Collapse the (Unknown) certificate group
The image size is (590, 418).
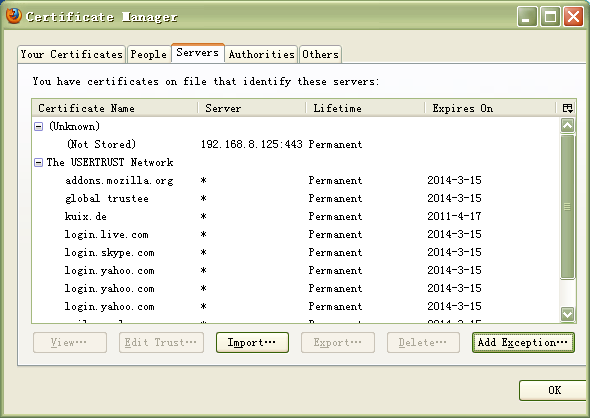point(38,126)
